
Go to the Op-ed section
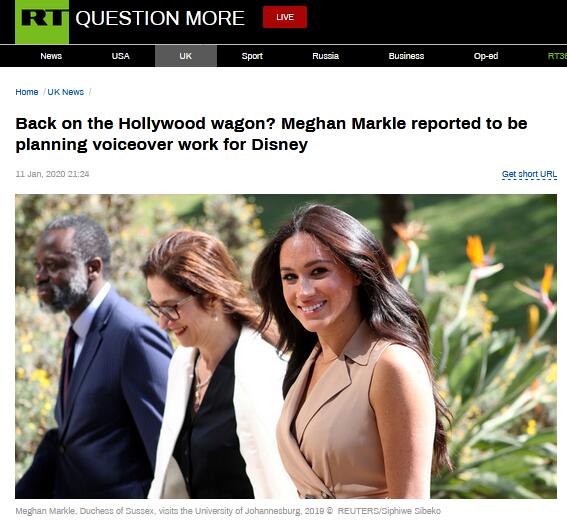486,56
